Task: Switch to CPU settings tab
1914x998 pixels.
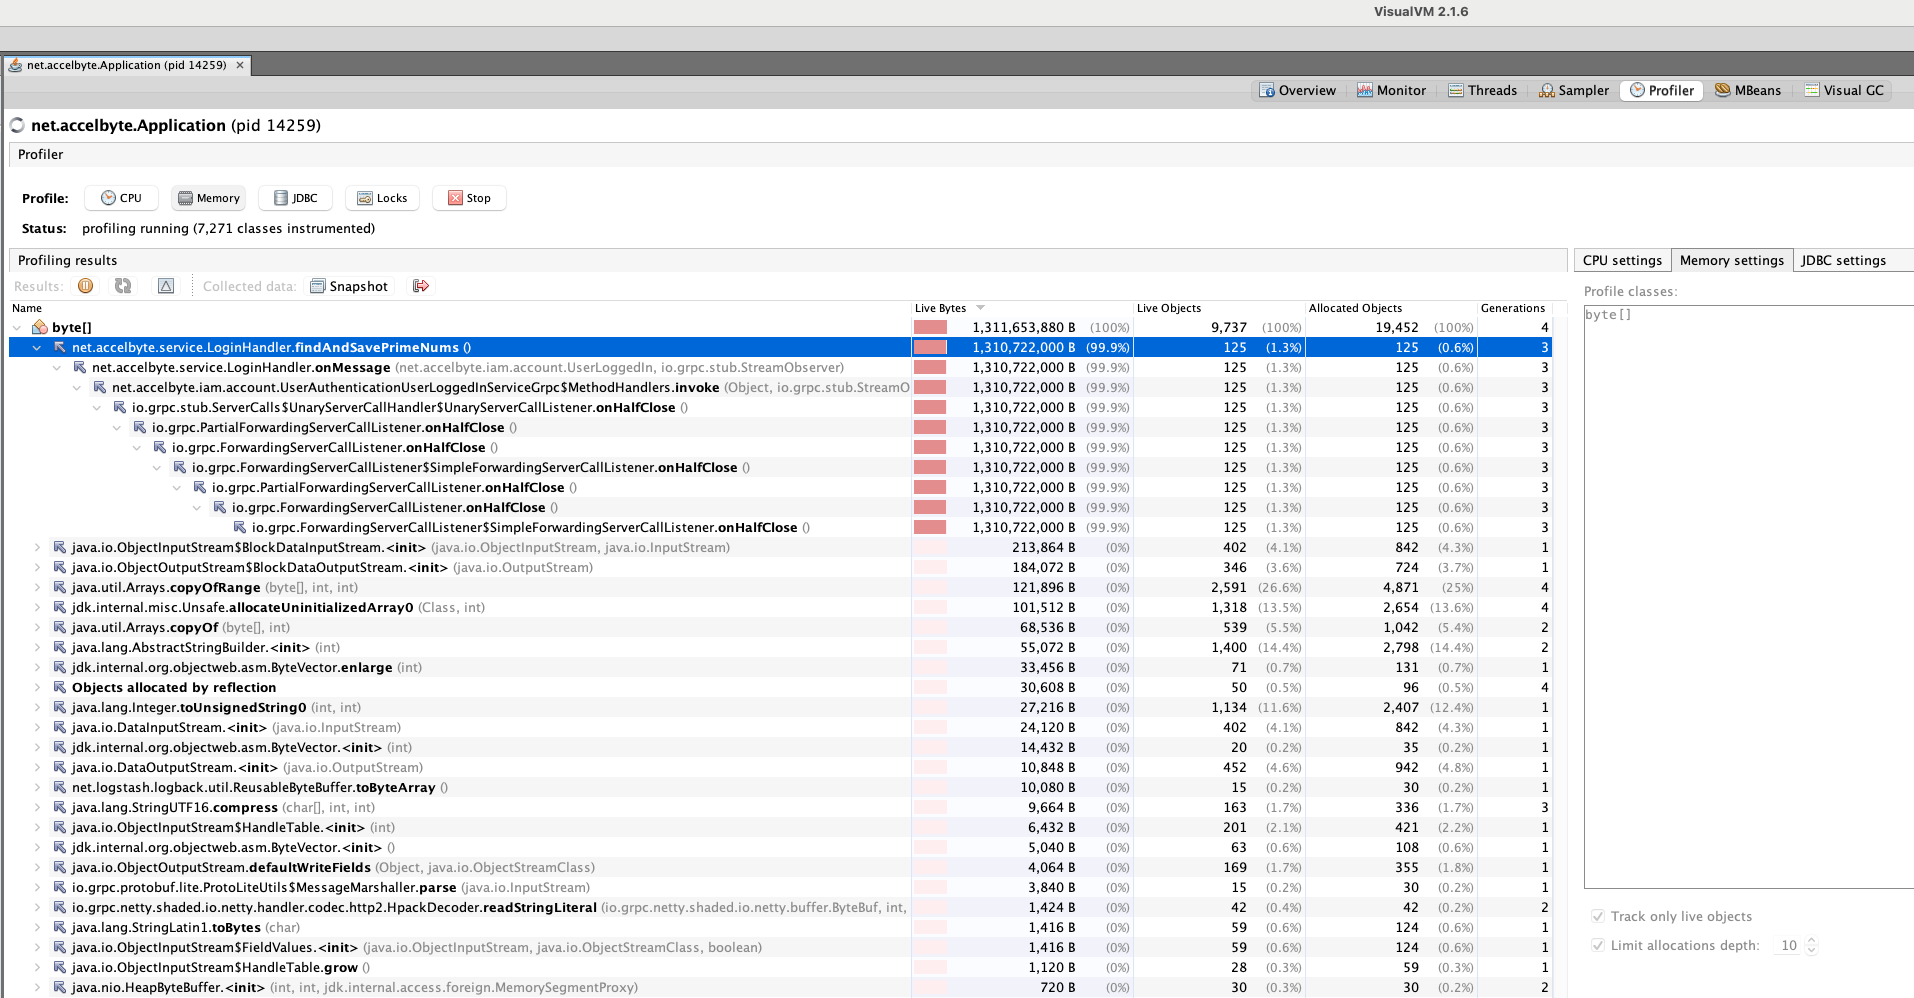Action: [x=1622, y=260]
